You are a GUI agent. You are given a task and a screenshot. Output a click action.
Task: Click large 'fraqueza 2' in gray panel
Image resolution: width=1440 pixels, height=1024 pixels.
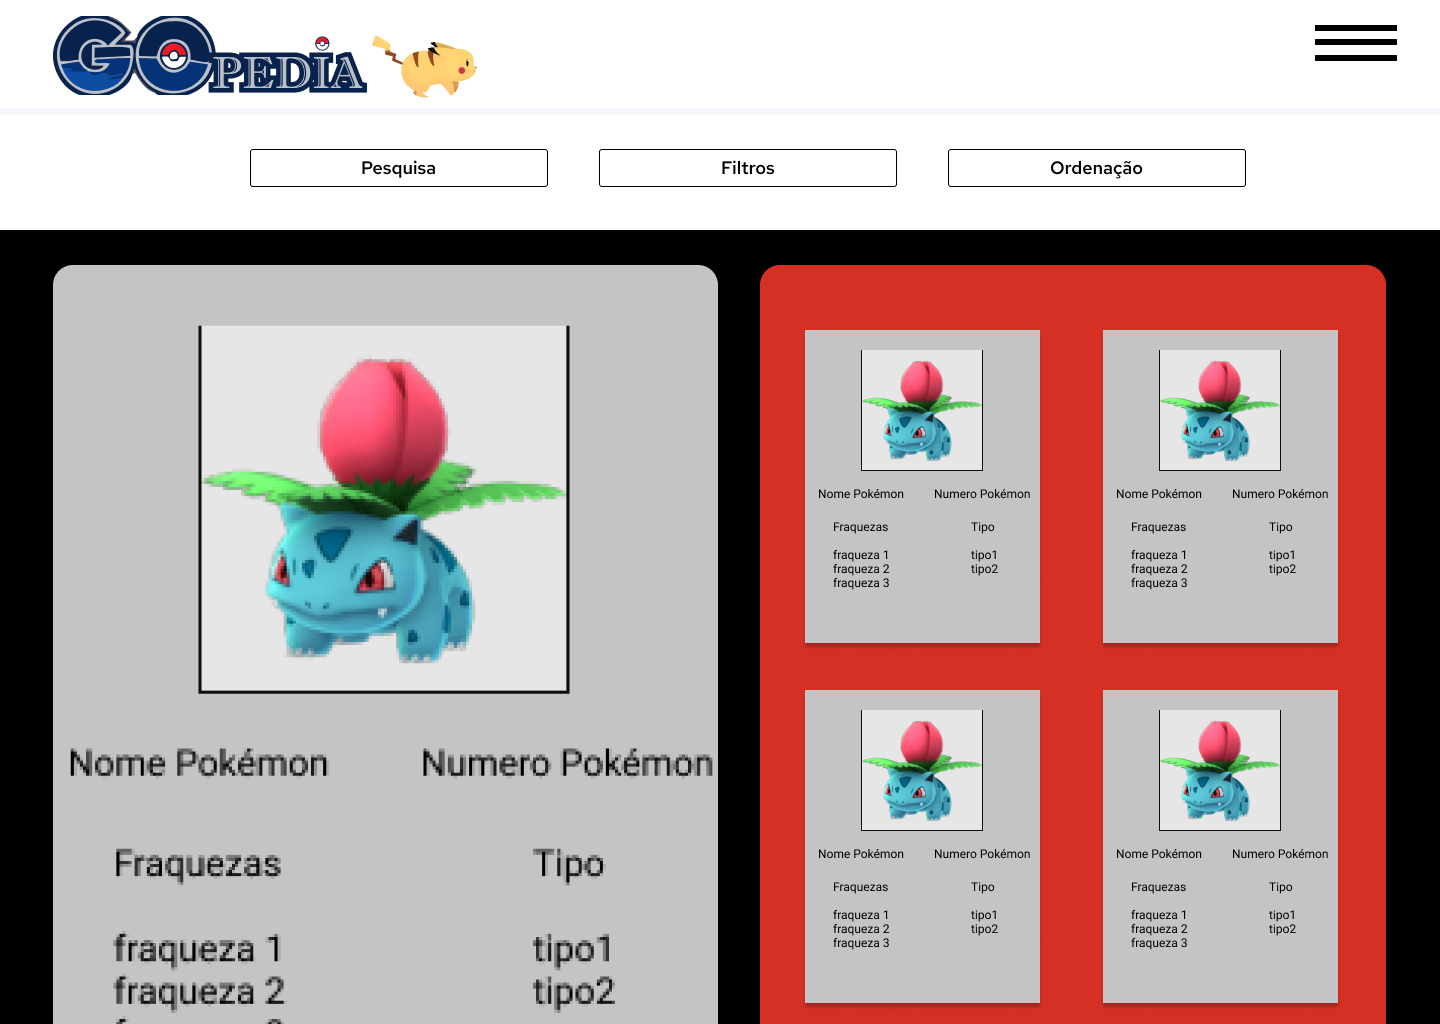tap(199, 991)
